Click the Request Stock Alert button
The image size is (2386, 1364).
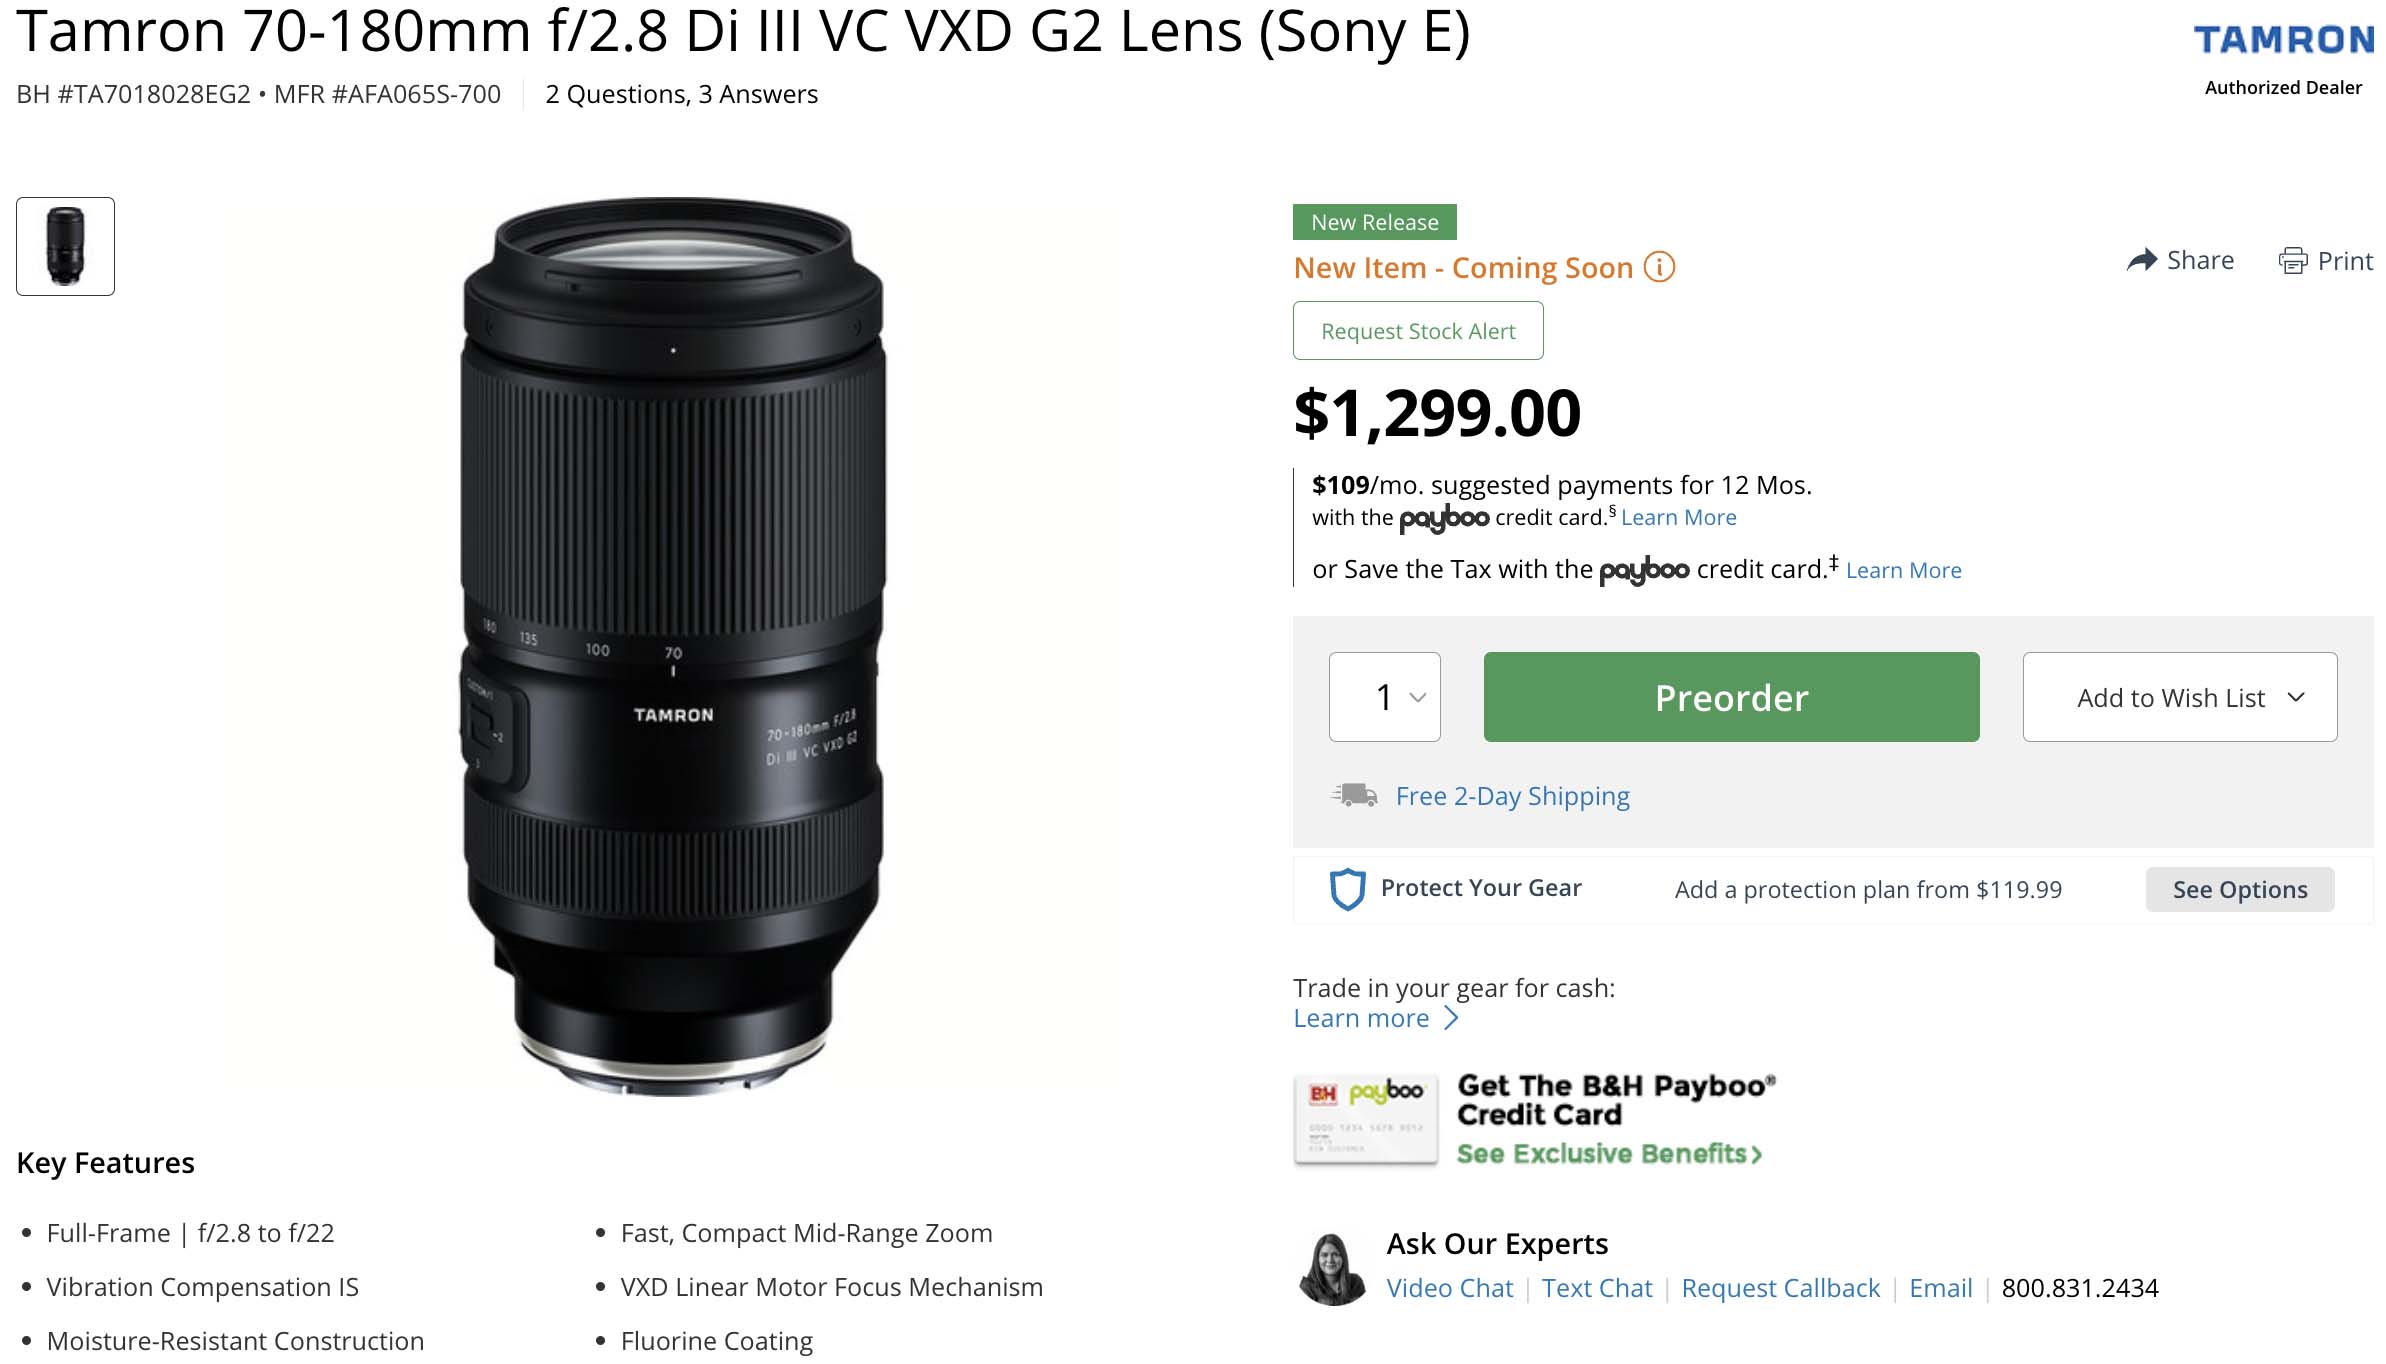click(x=1417, y=331)
